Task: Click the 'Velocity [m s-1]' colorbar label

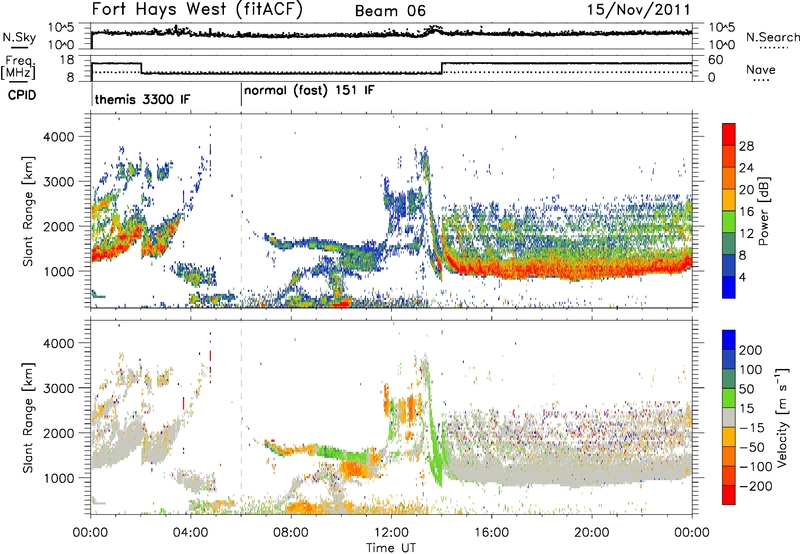Action: pyautogui.click(x=782, y=417)
